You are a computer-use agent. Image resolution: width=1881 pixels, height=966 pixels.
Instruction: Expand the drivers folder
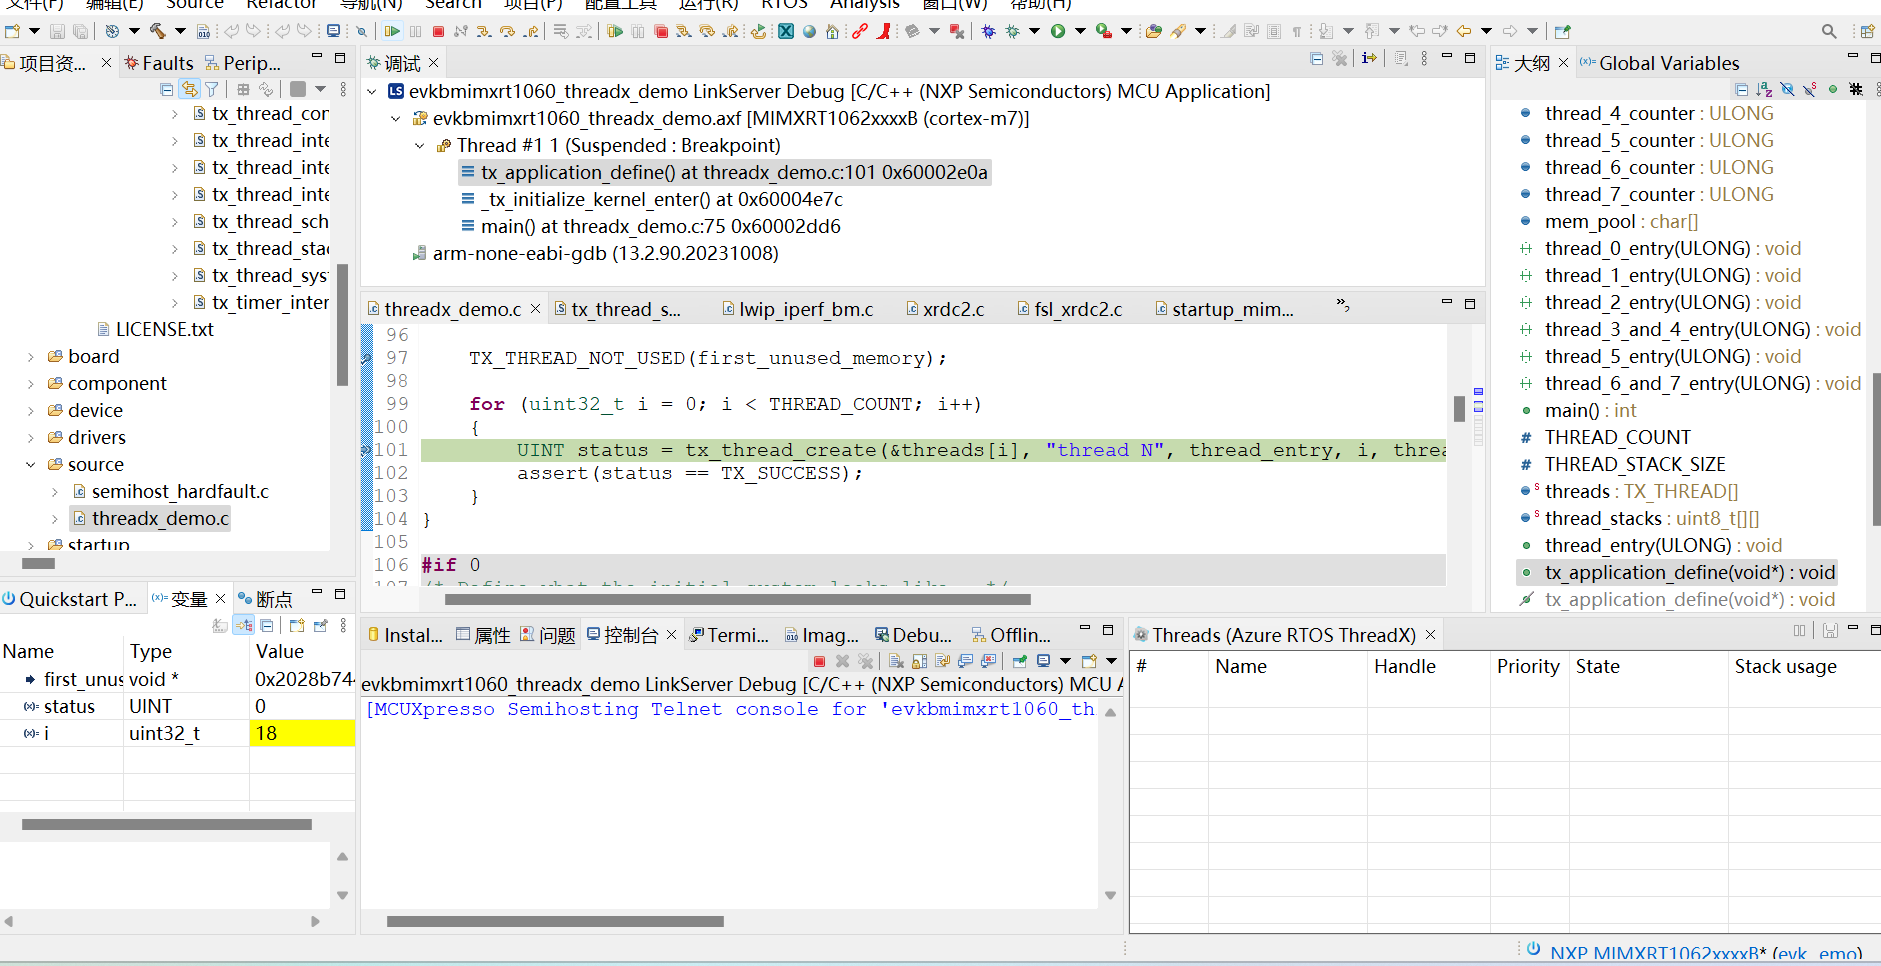[31, 438]
